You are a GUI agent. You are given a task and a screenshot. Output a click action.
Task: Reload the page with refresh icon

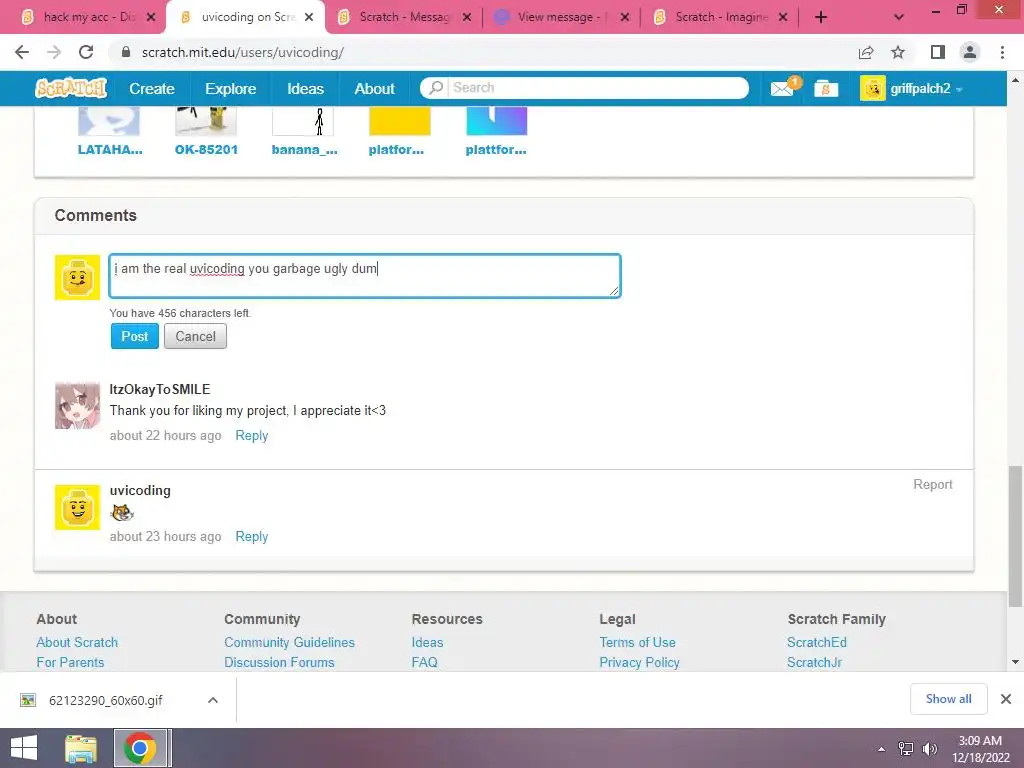pyautogui.click(x=86, y=52)
